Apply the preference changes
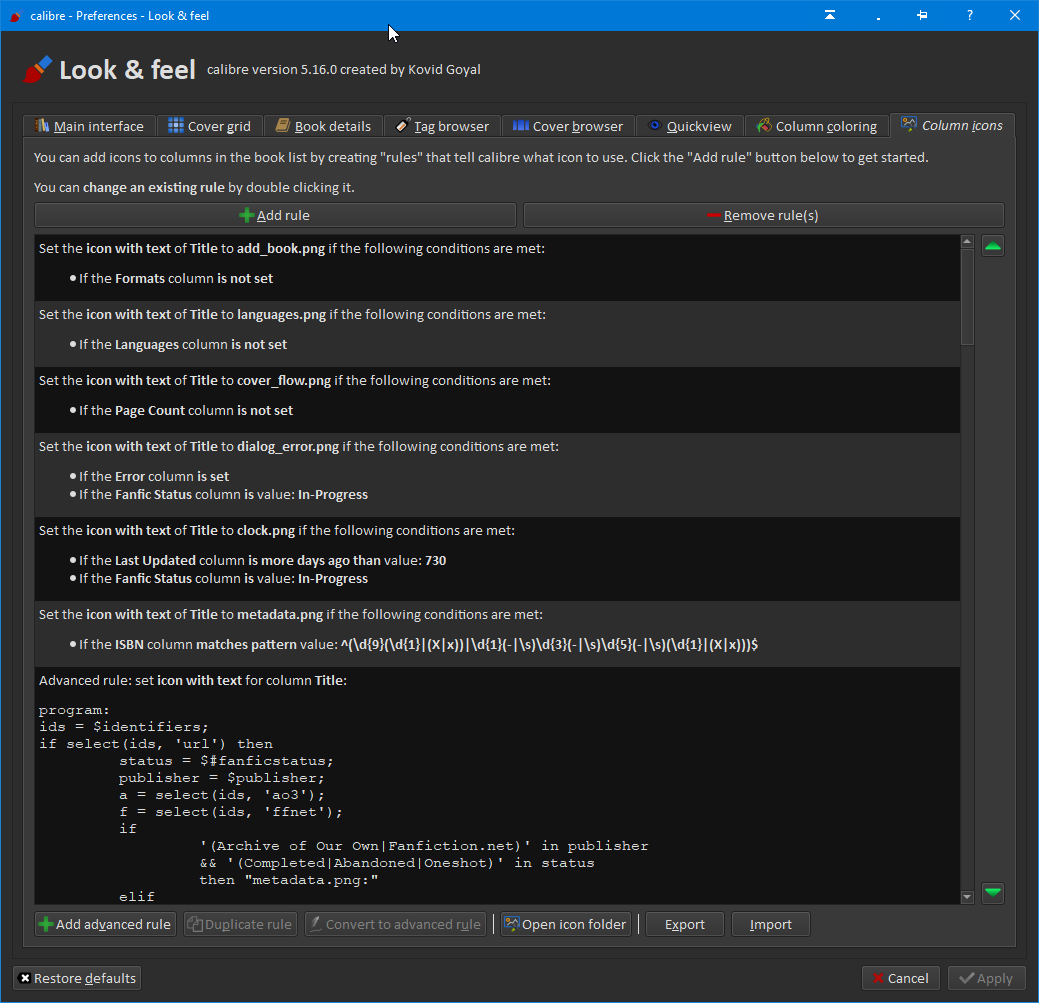 point(987,978)
